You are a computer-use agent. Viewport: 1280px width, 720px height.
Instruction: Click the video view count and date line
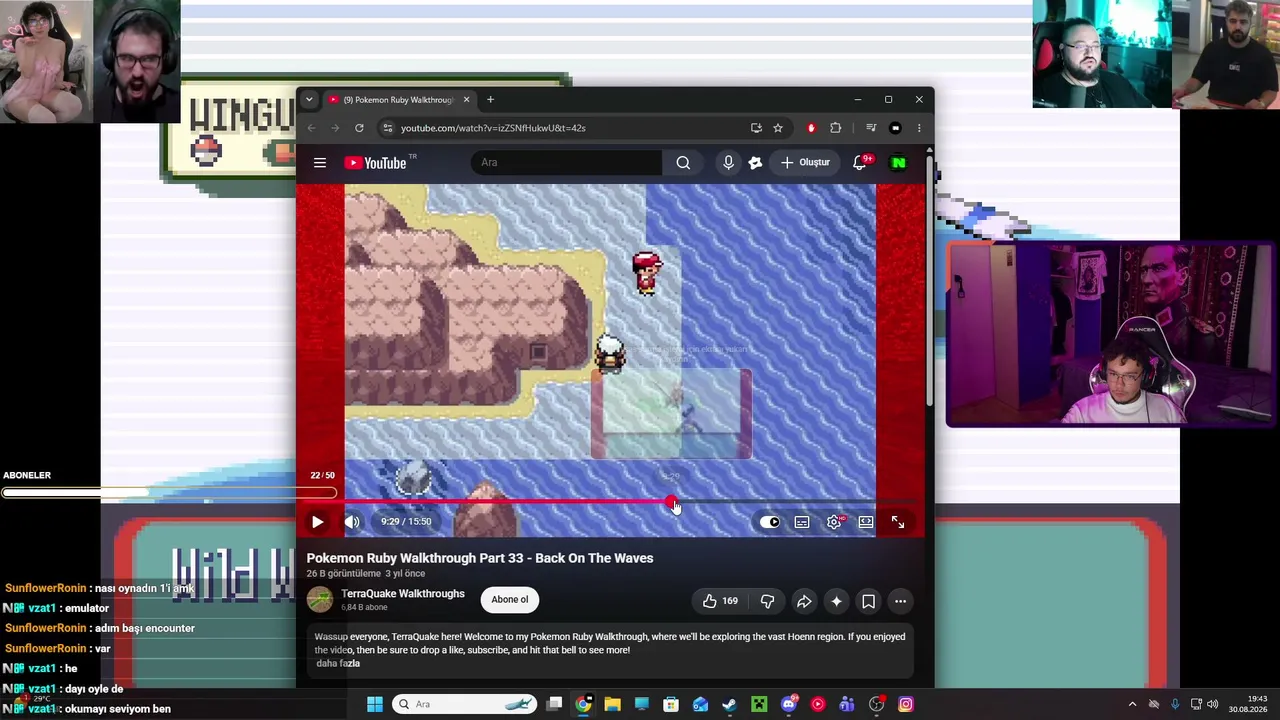click(366, 574)
